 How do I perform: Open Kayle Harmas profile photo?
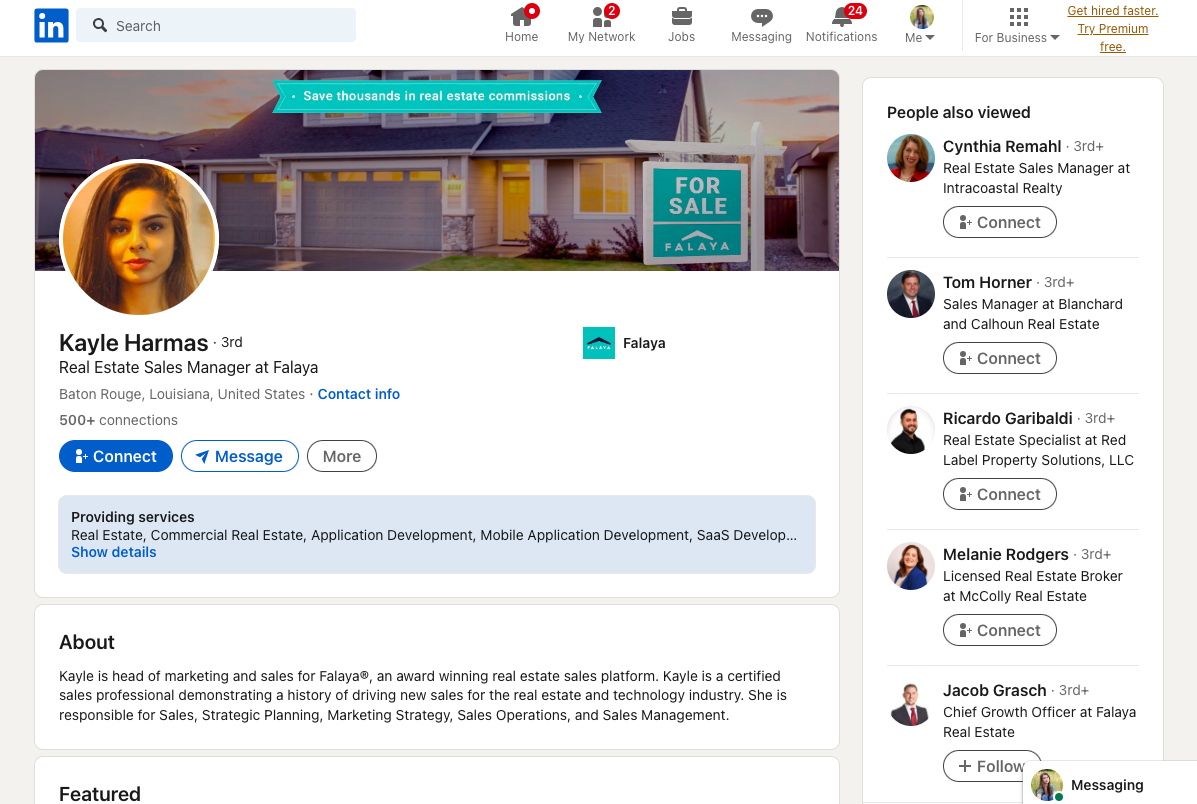139,239
